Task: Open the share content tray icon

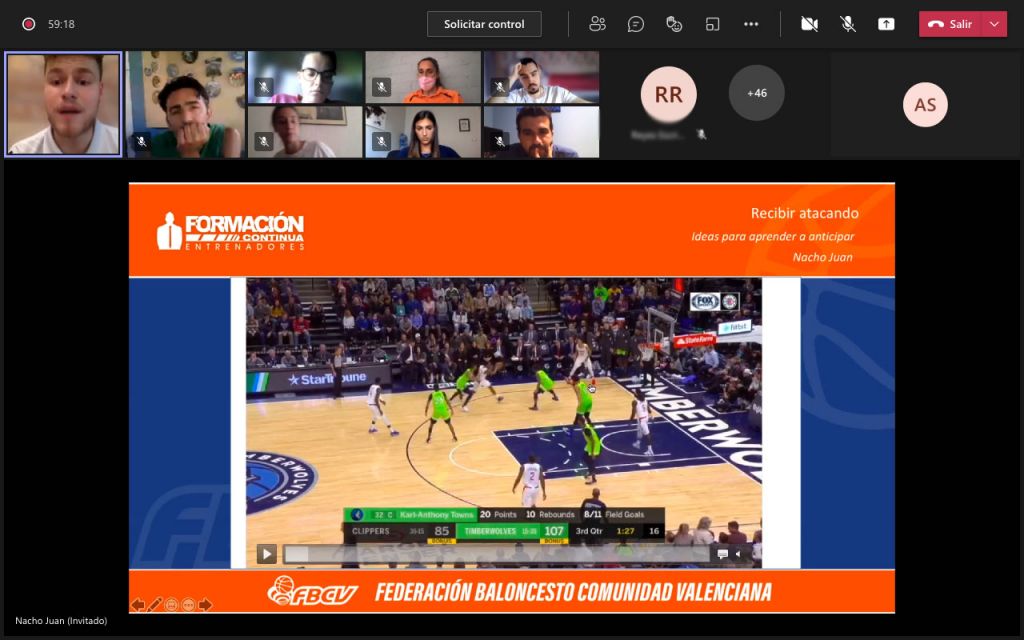Action: pos(886,24)
